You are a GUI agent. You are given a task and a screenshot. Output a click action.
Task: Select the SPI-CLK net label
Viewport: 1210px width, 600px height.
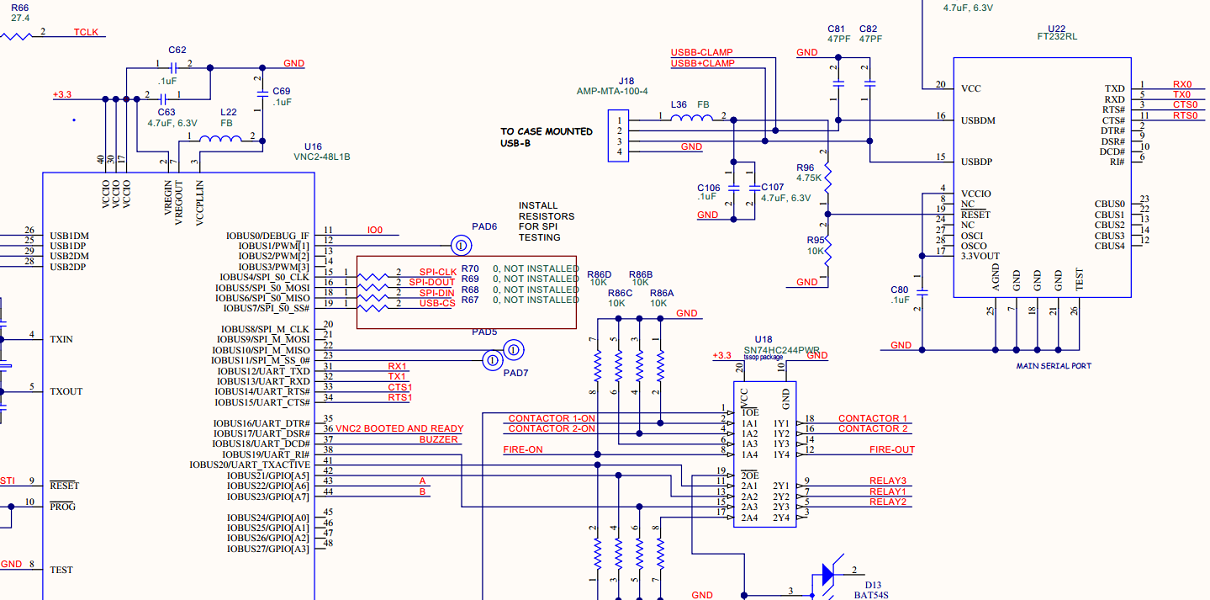(437, 272)
